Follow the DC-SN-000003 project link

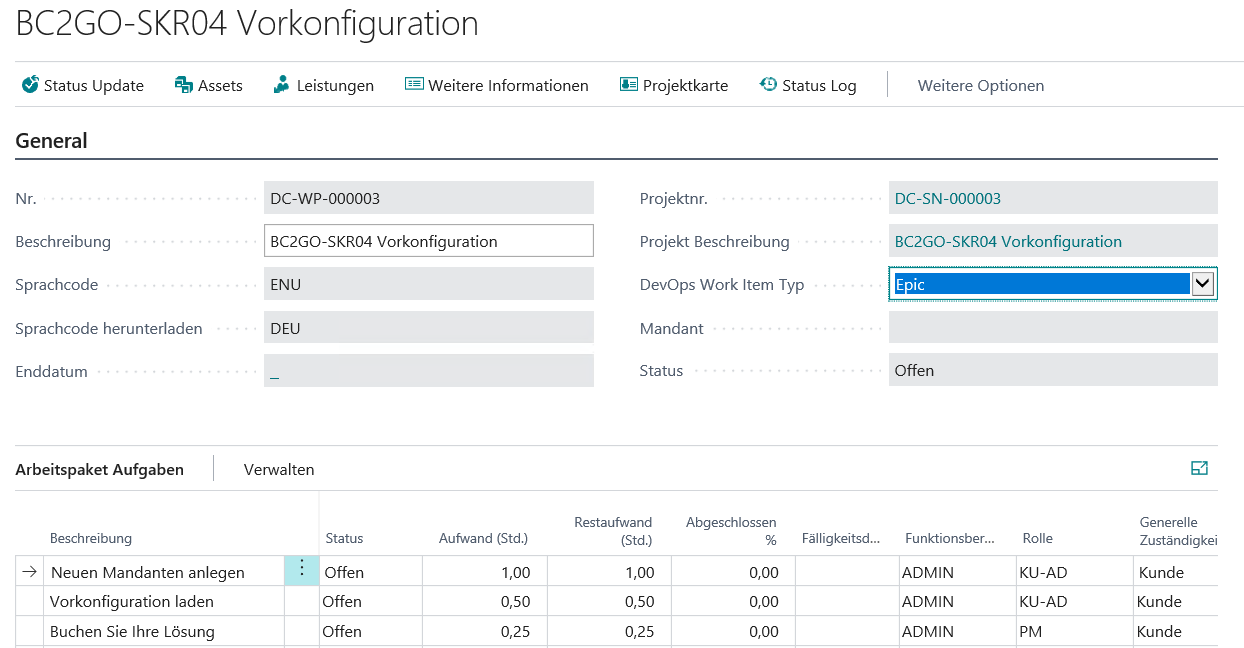[948, 198]
